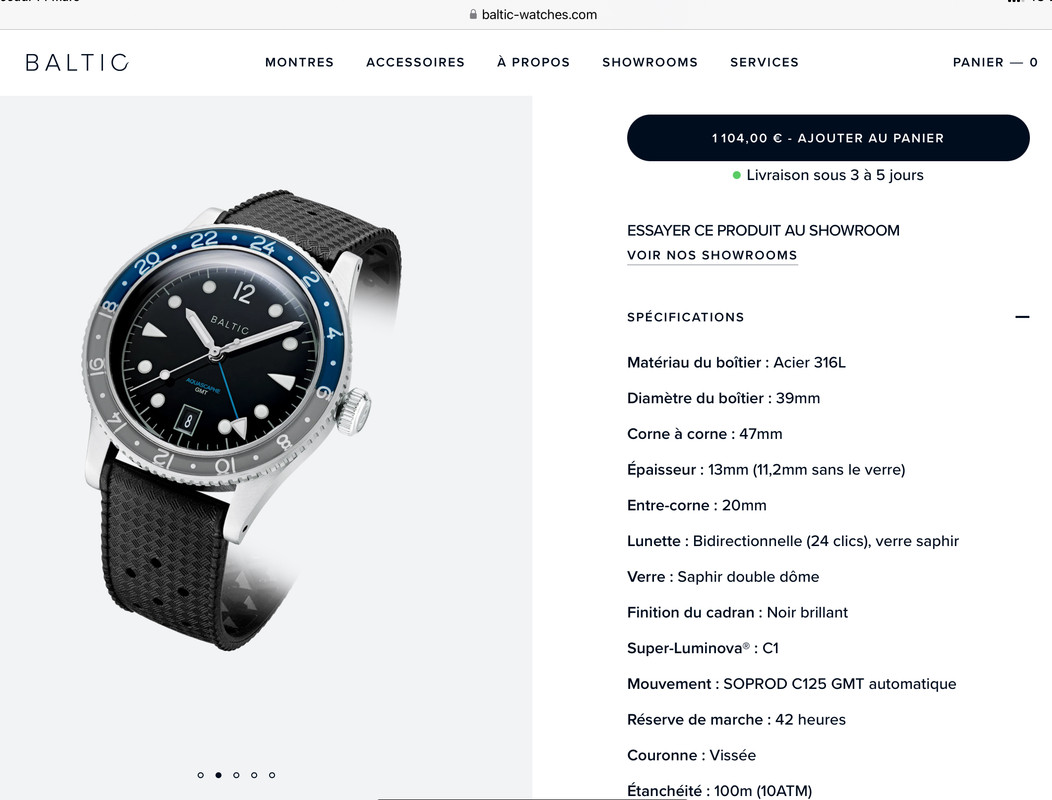This screenshot has width=1052, height=800.
Task: Collapse Spécifications with the minus icon
Action: pyautogui.click(x=1022, y=317)
